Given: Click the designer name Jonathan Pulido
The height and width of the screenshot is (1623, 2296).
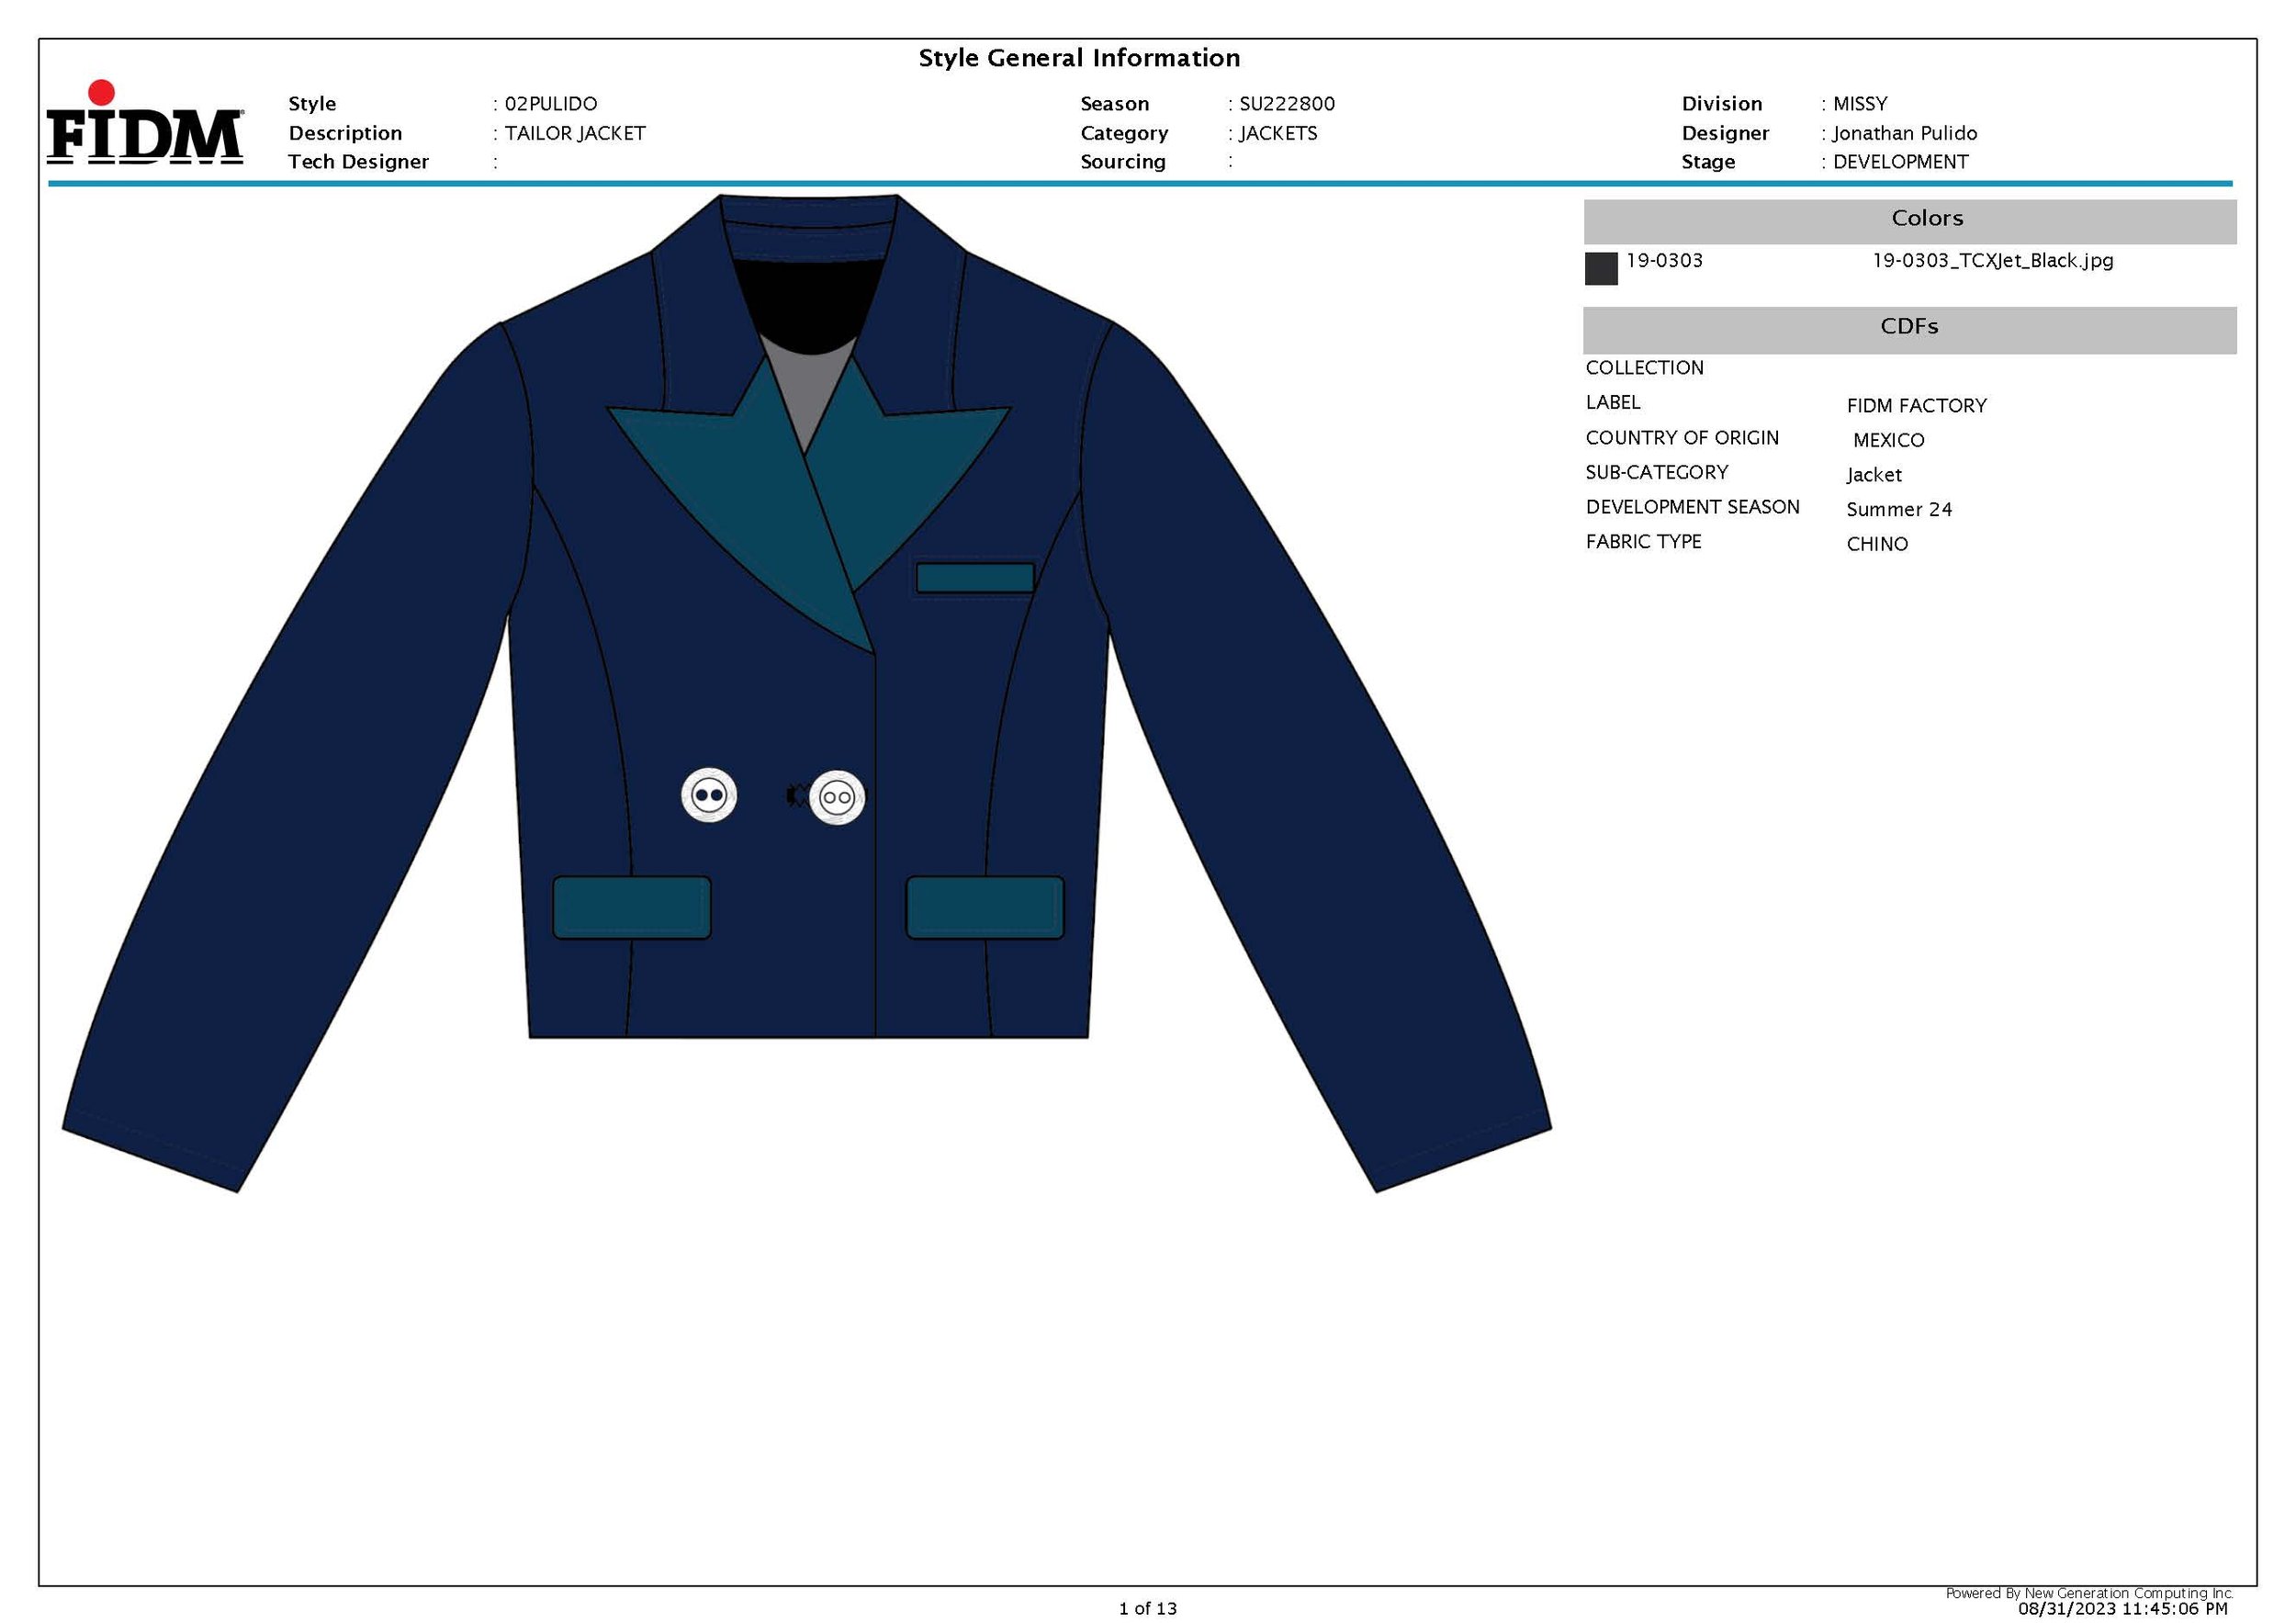Looking at the screenshot, I should point(1904,133).
